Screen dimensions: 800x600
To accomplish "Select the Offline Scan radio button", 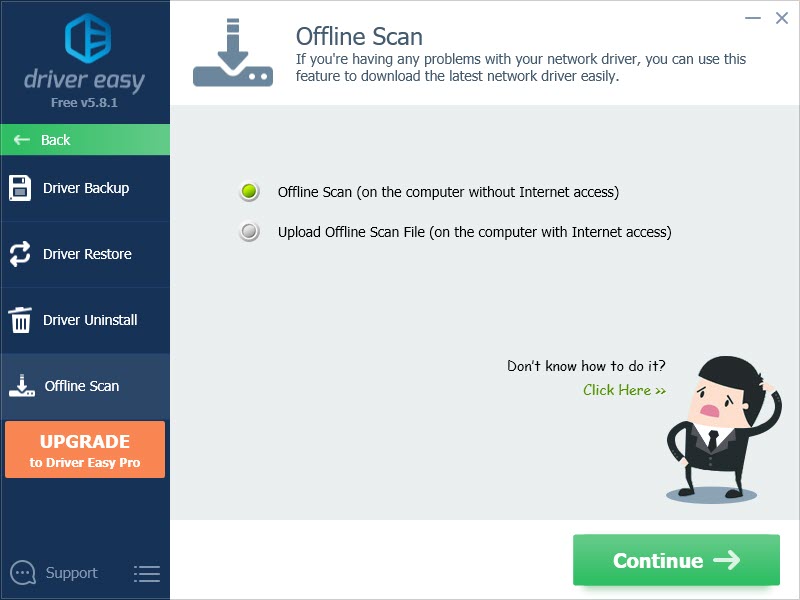I will coord(249,192).
